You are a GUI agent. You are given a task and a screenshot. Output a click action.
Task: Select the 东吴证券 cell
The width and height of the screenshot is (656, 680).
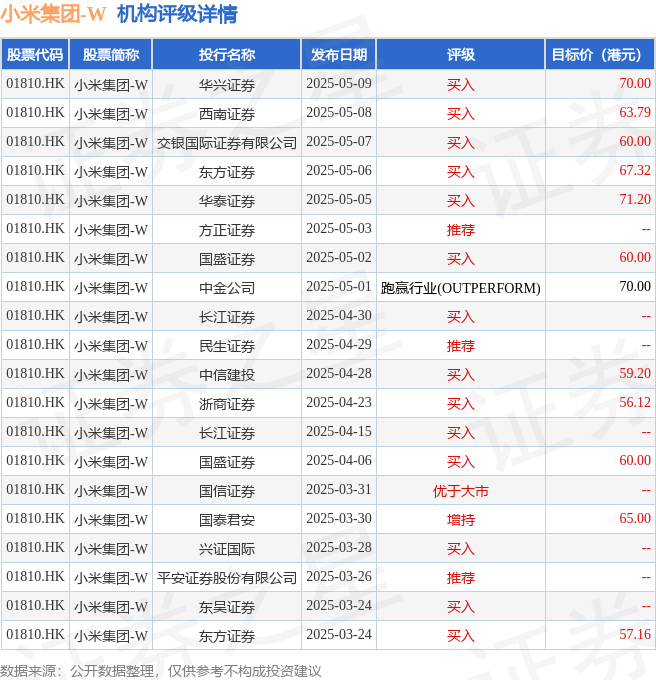[227, 607]
